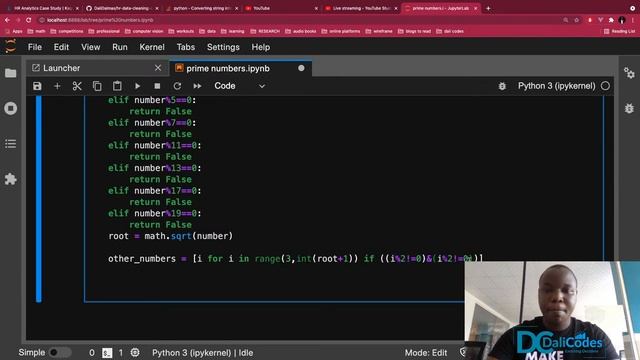Image resolution: width=640 pixels, height=360 pixels.
Task: Open the File menu
Action: [x=35, y=47]
